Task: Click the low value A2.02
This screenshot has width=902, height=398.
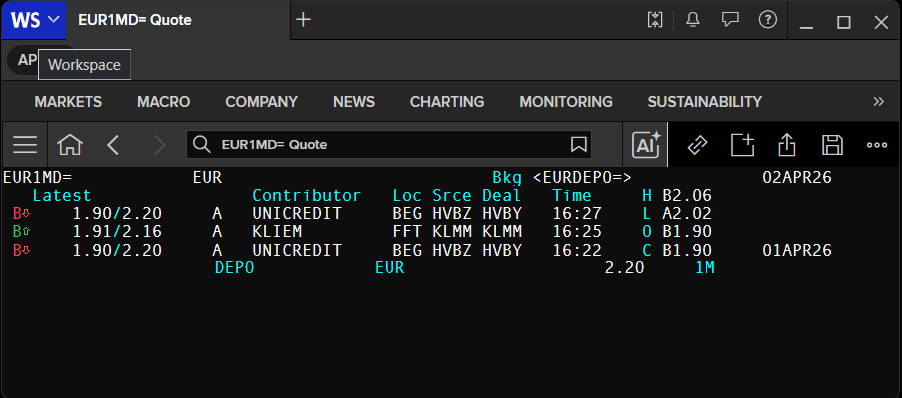Action: click(x=687, y=214)
